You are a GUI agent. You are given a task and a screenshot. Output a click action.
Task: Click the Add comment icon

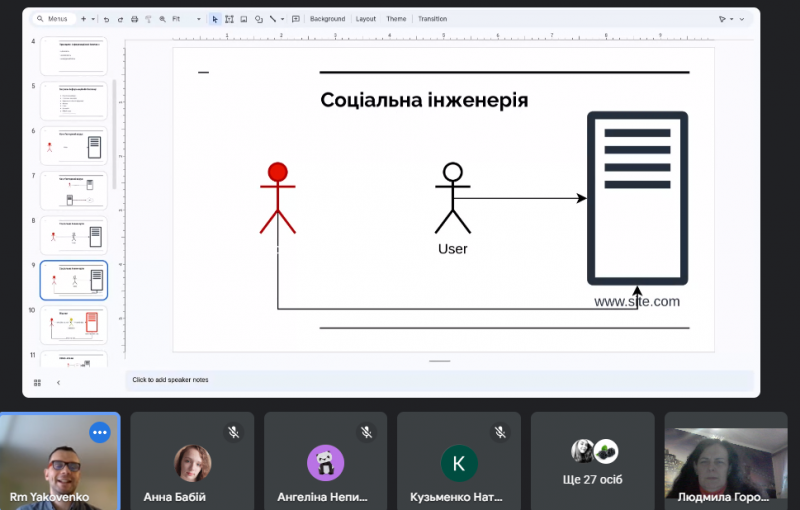tap(295, 19)
